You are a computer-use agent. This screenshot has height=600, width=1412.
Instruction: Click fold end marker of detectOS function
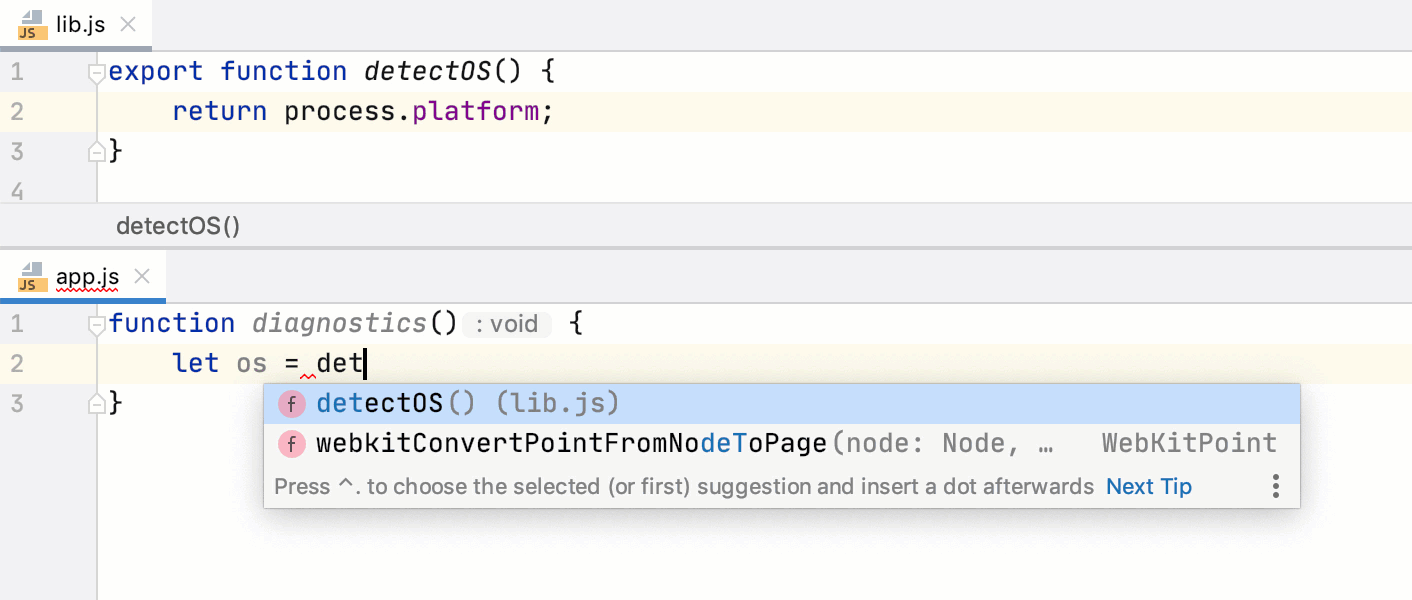pyautogui.click(x=96, y=152)
